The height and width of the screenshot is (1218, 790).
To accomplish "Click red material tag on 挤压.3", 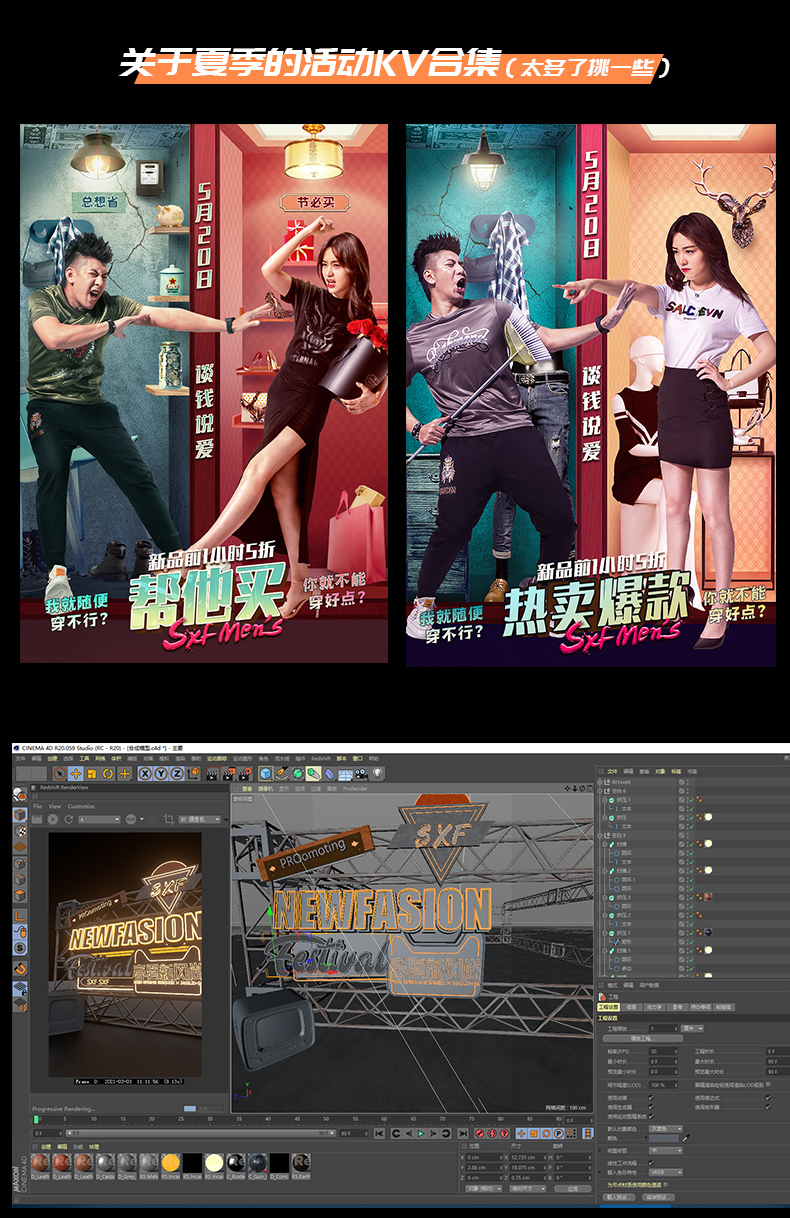I will coord(708,897).
